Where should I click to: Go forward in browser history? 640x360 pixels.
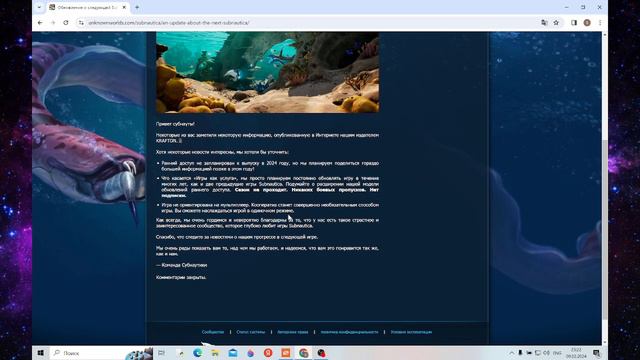pyautogui.click(x=53, y=23)
